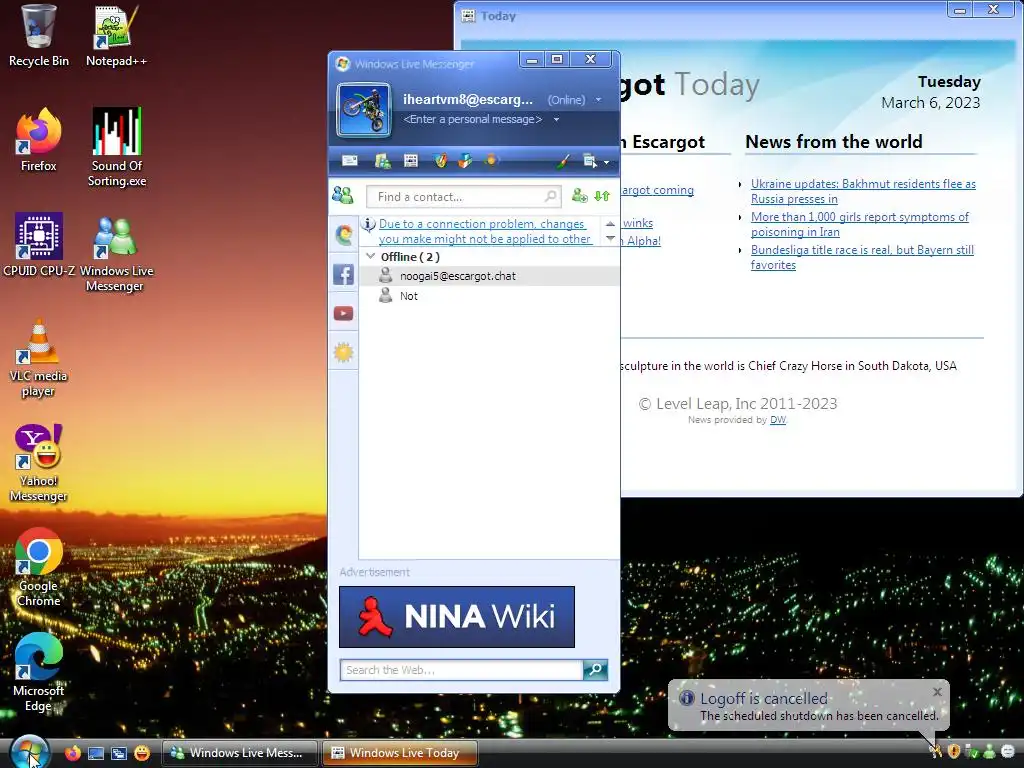The width and height of the screenshot is (1024, 768).
Task: Click the Add a contact icon
Action: tap(579, 196)
